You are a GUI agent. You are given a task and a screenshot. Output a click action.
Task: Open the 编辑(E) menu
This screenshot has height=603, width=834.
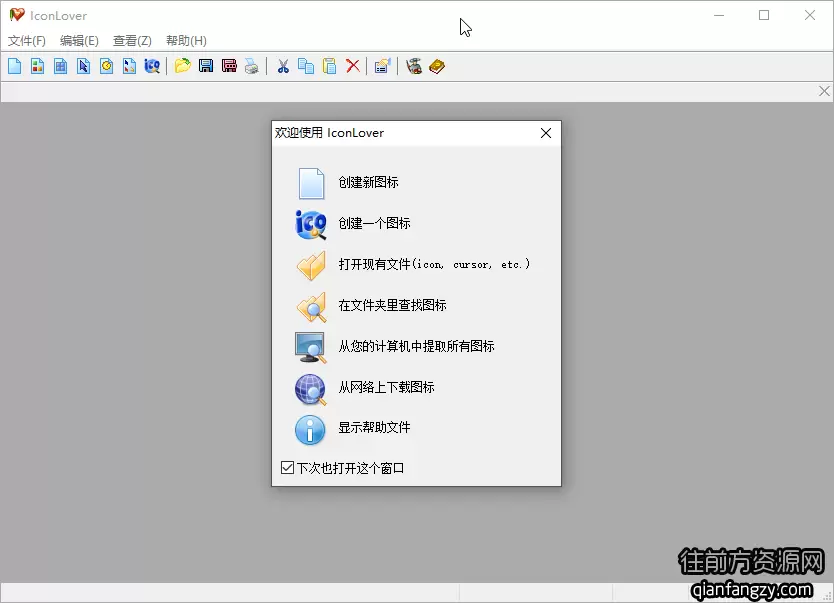pos(79,41)
